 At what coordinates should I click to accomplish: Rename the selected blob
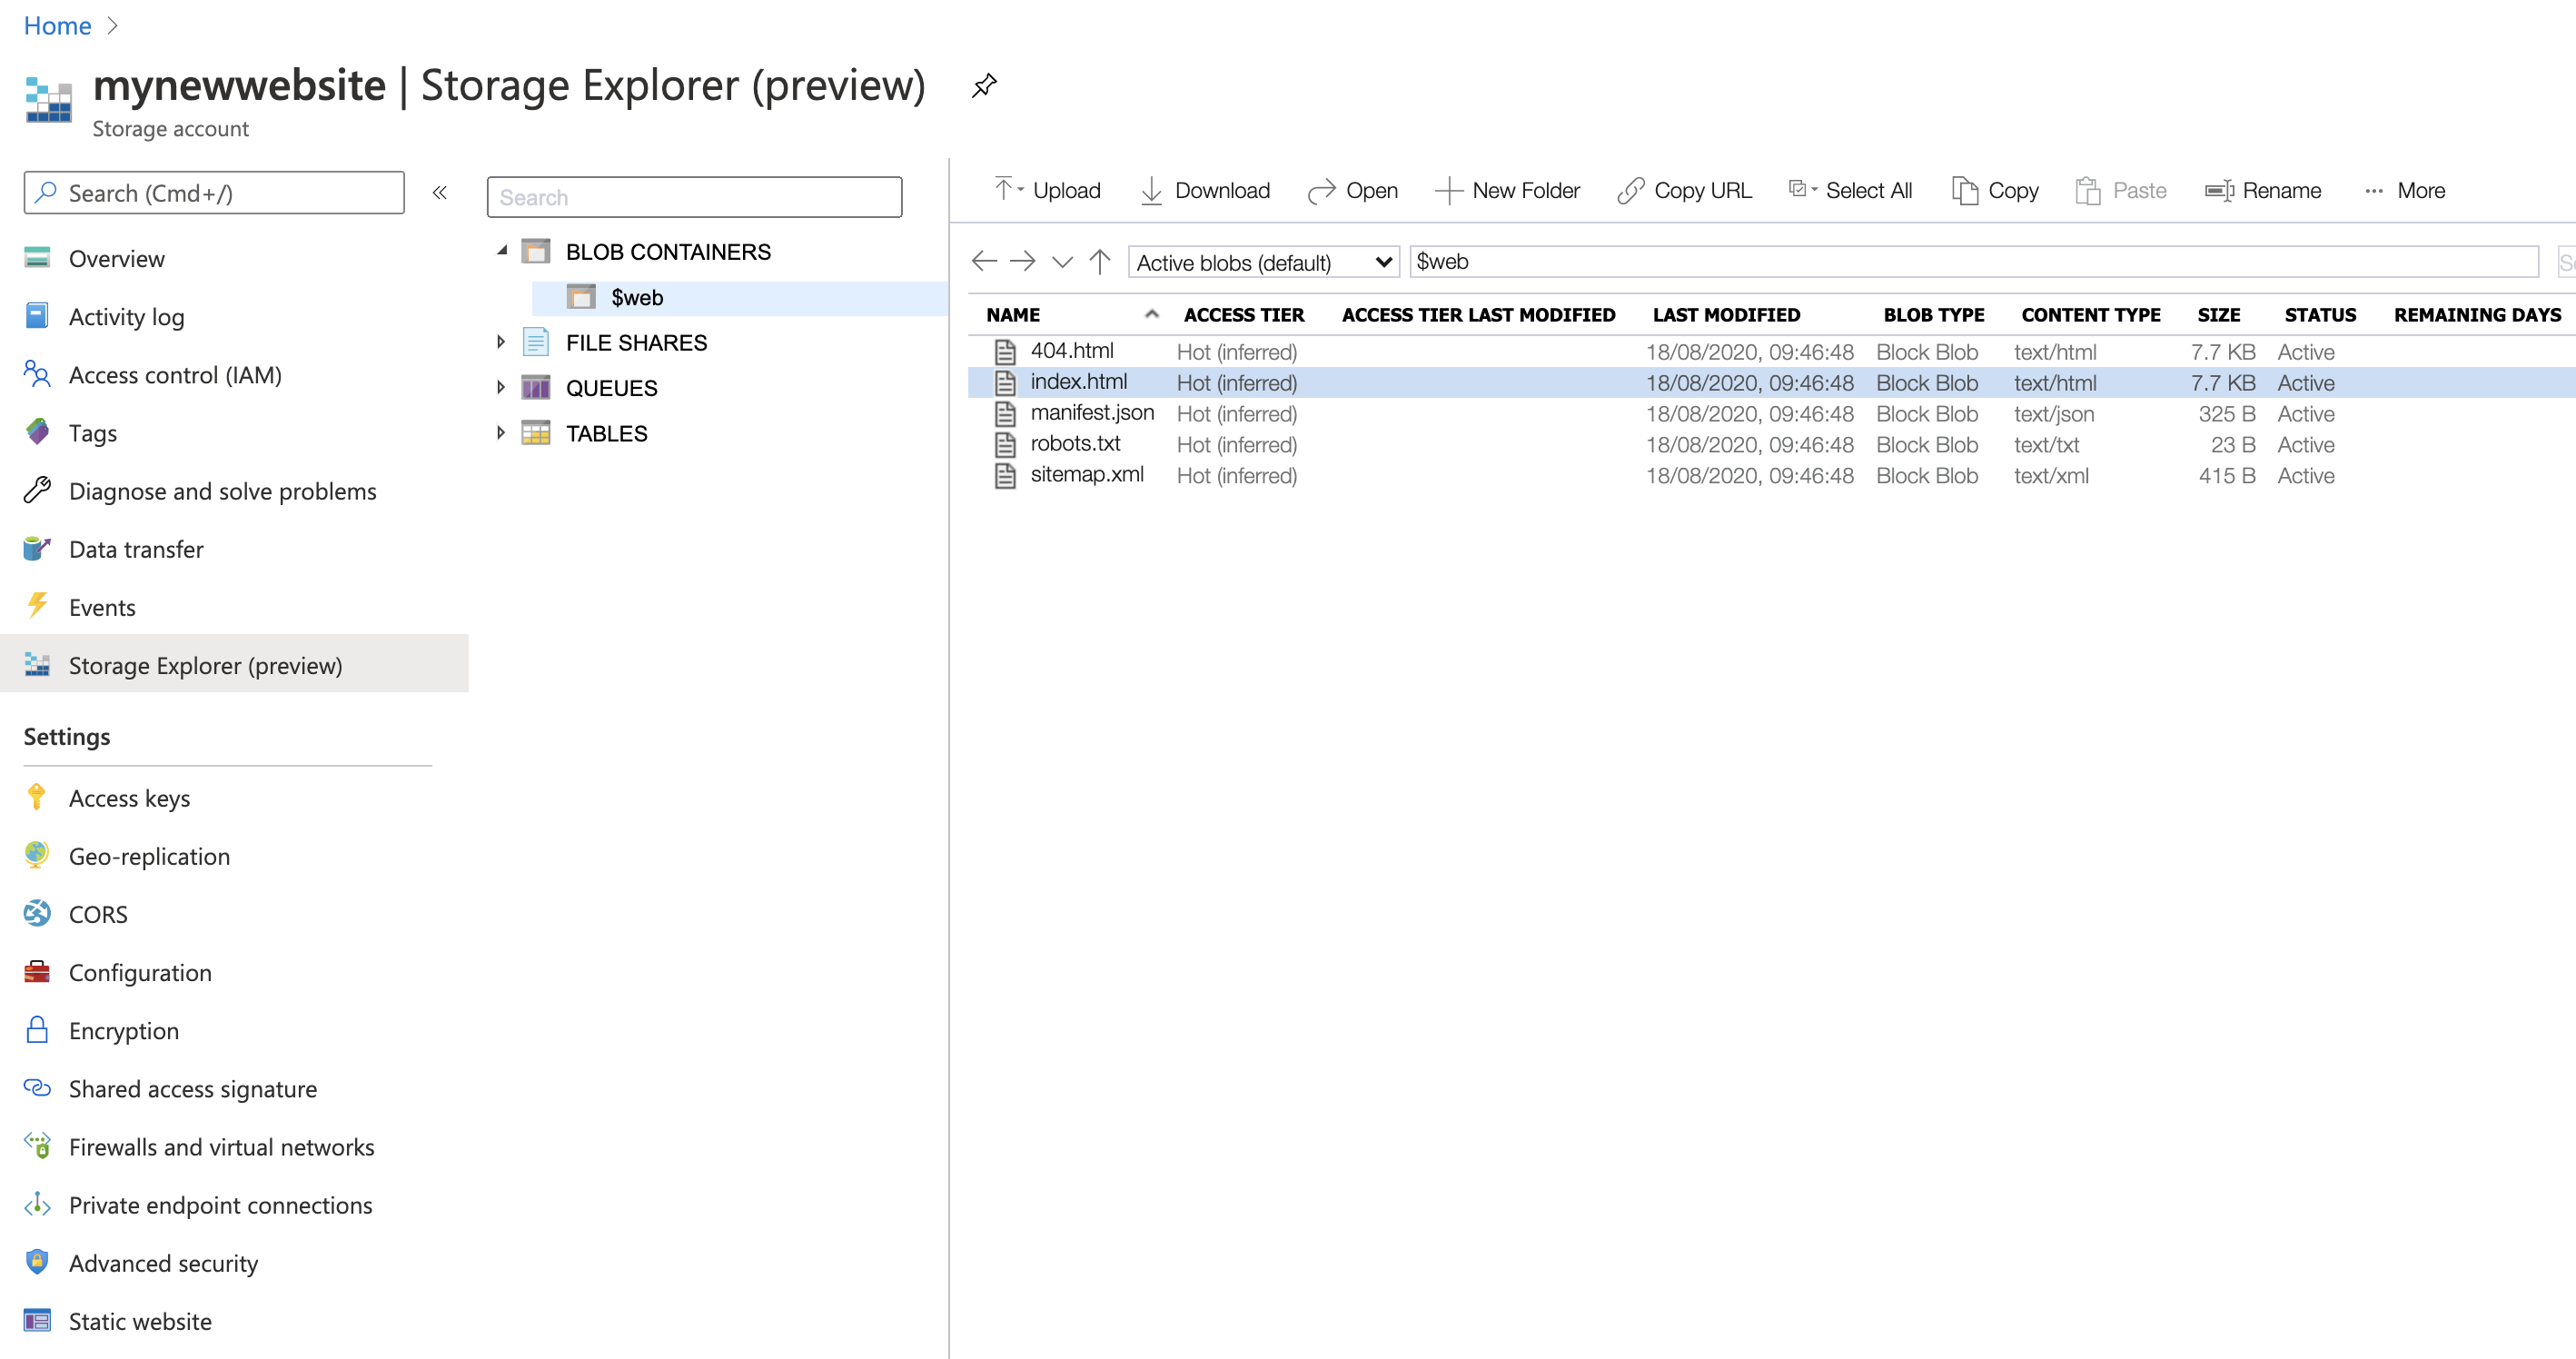[2264, 190]
